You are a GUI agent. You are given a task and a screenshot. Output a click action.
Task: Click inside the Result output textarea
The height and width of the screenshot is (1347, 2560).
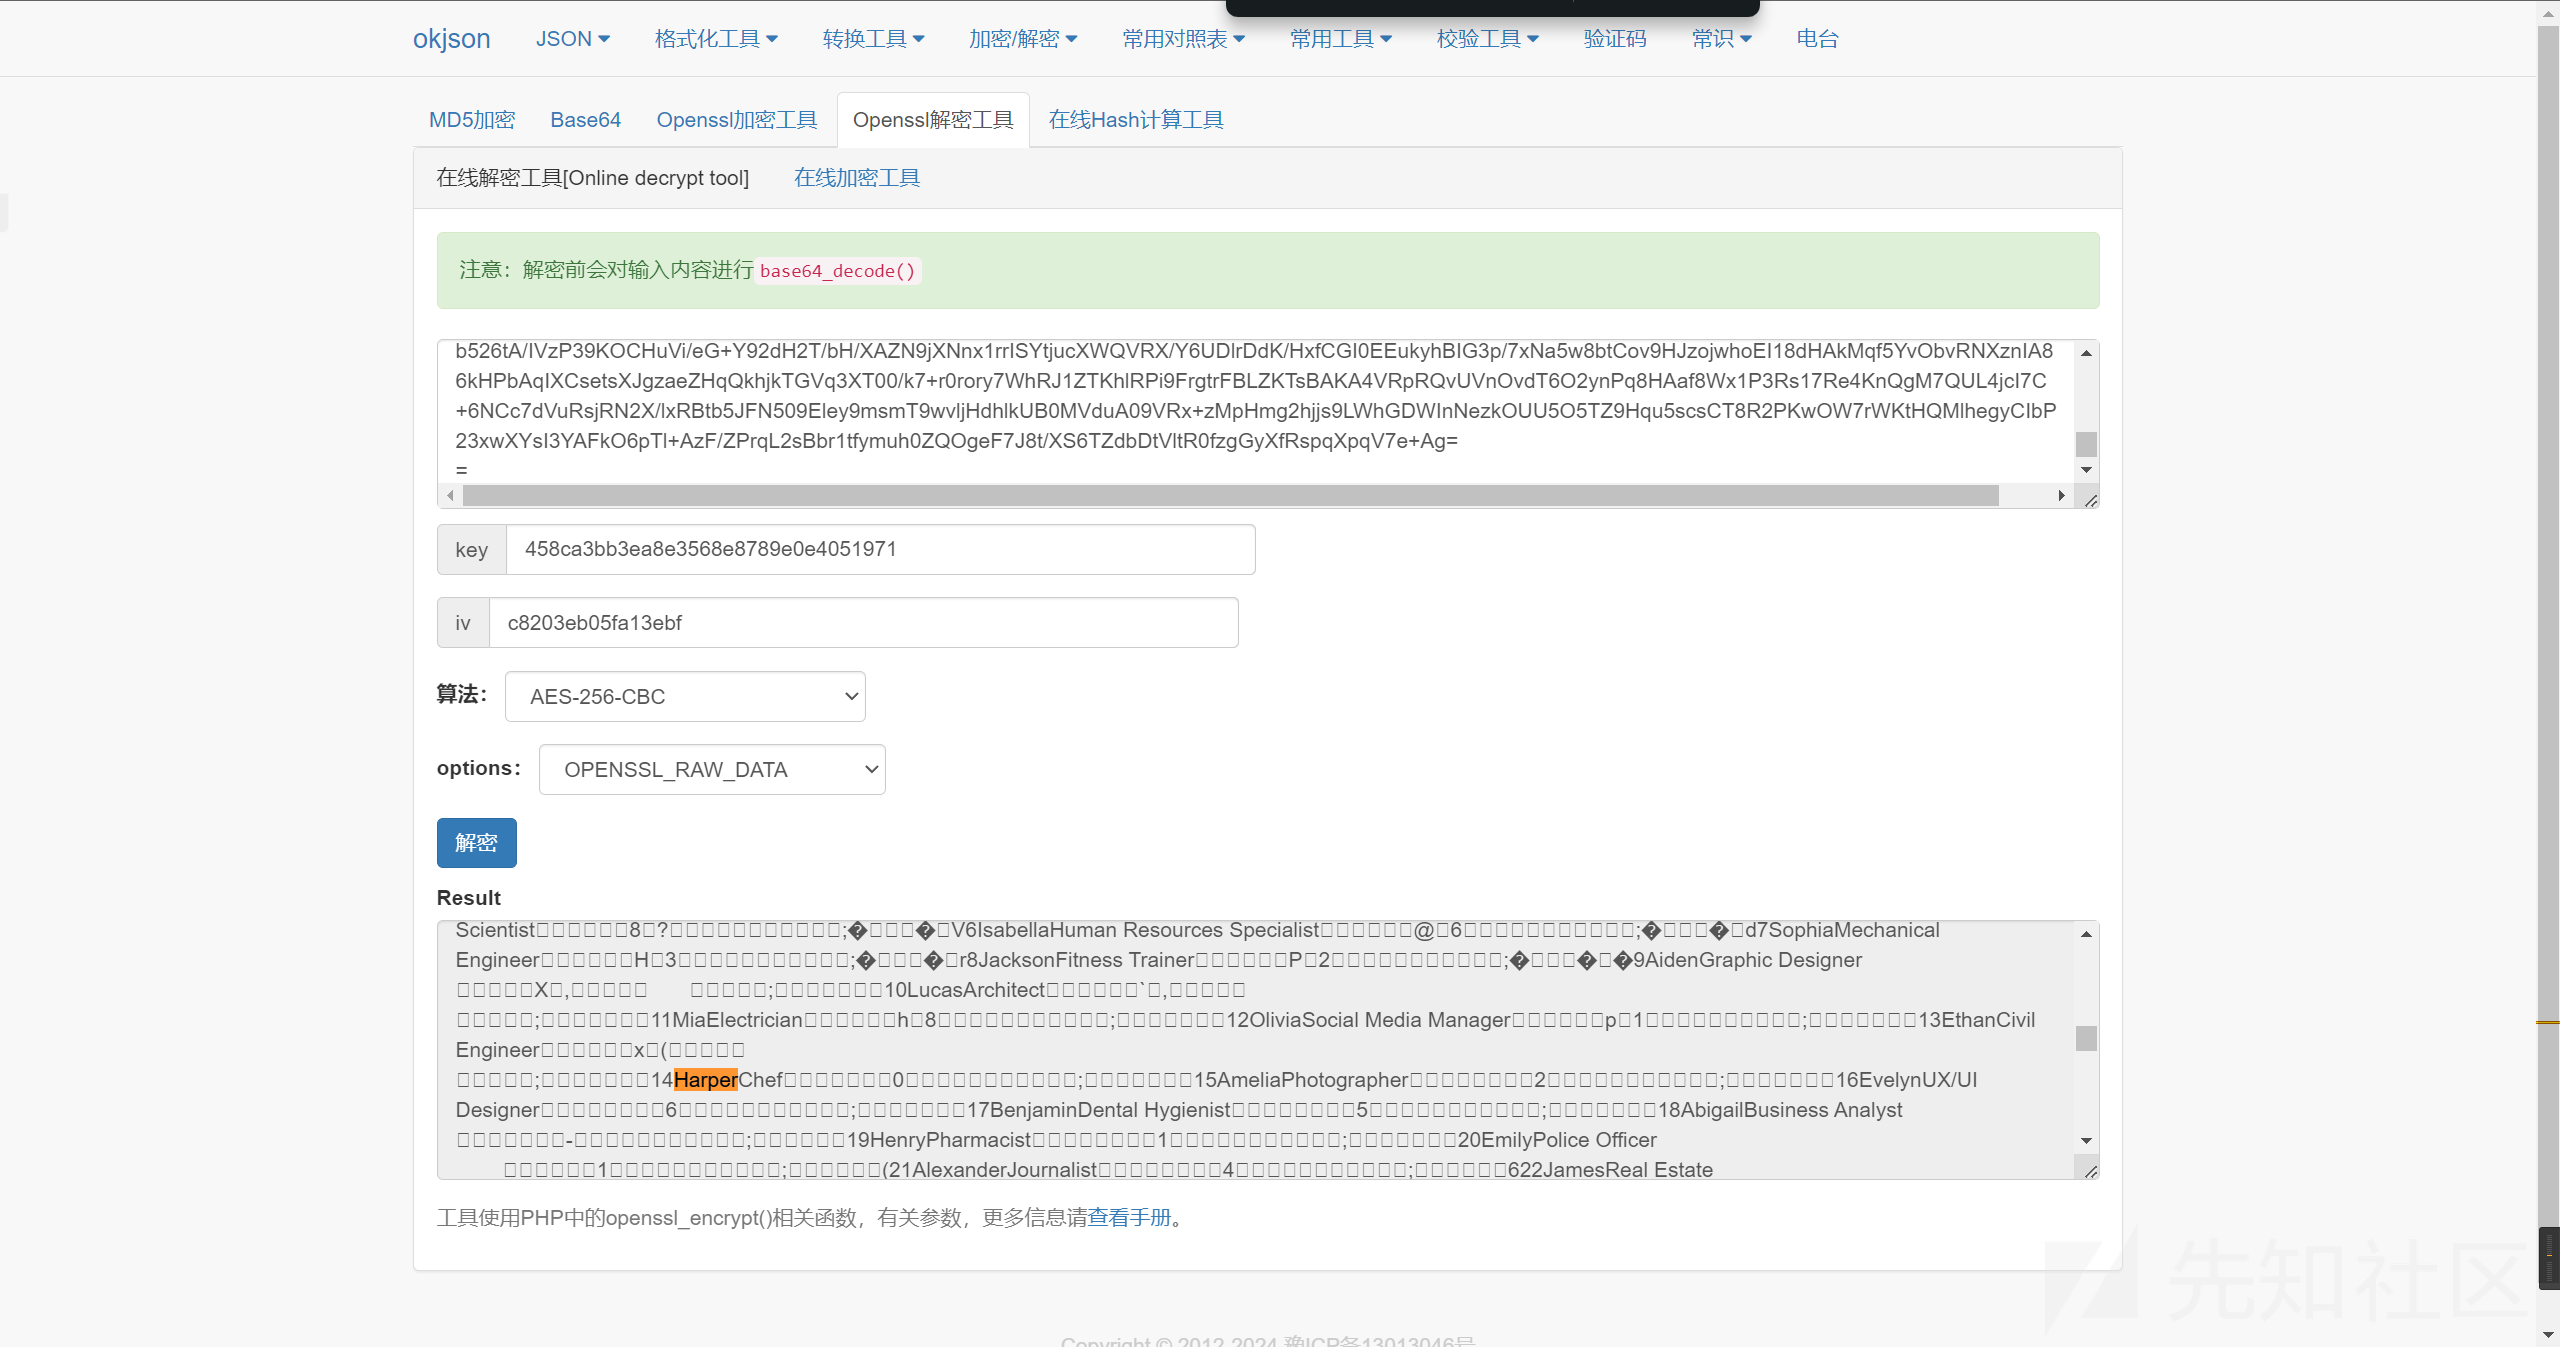pos(1255,1050)
